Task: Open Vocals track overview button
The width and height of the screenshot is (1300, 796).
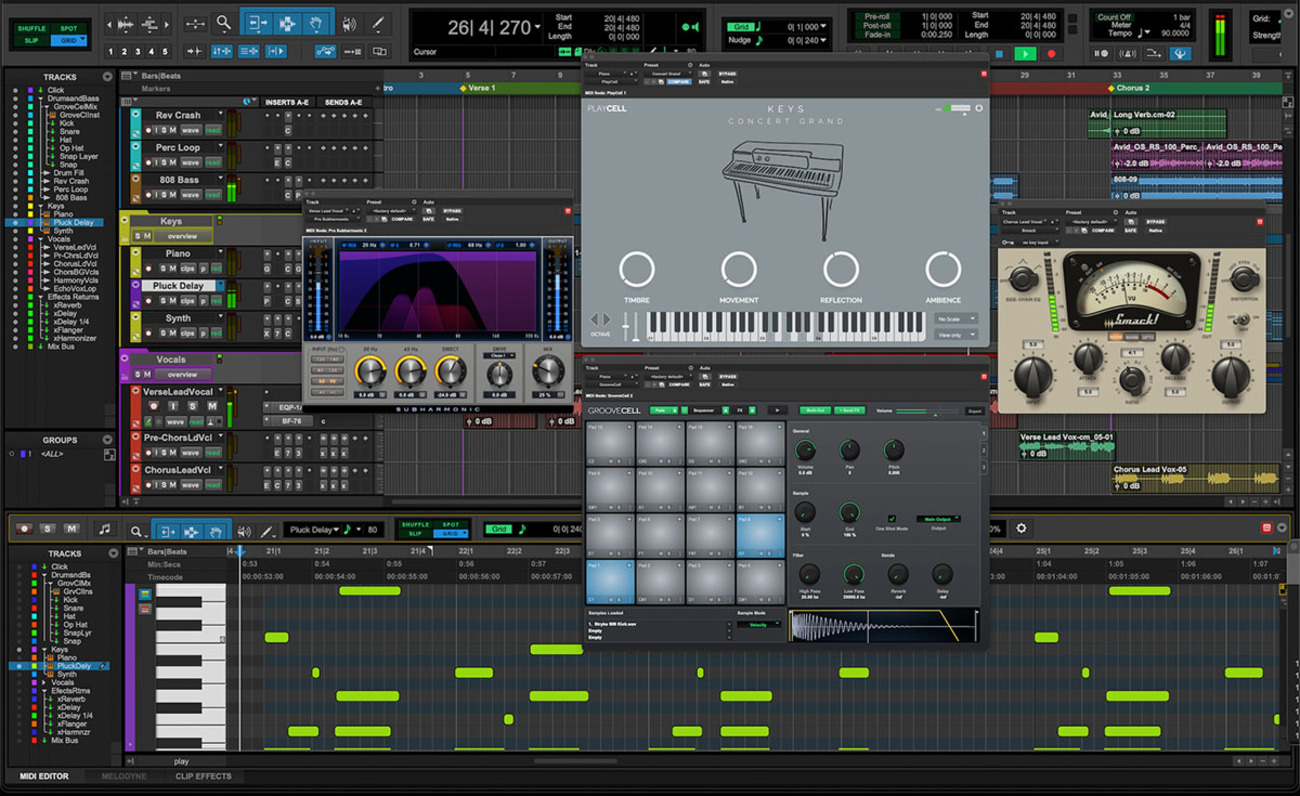Action: (x=182, y=374)
